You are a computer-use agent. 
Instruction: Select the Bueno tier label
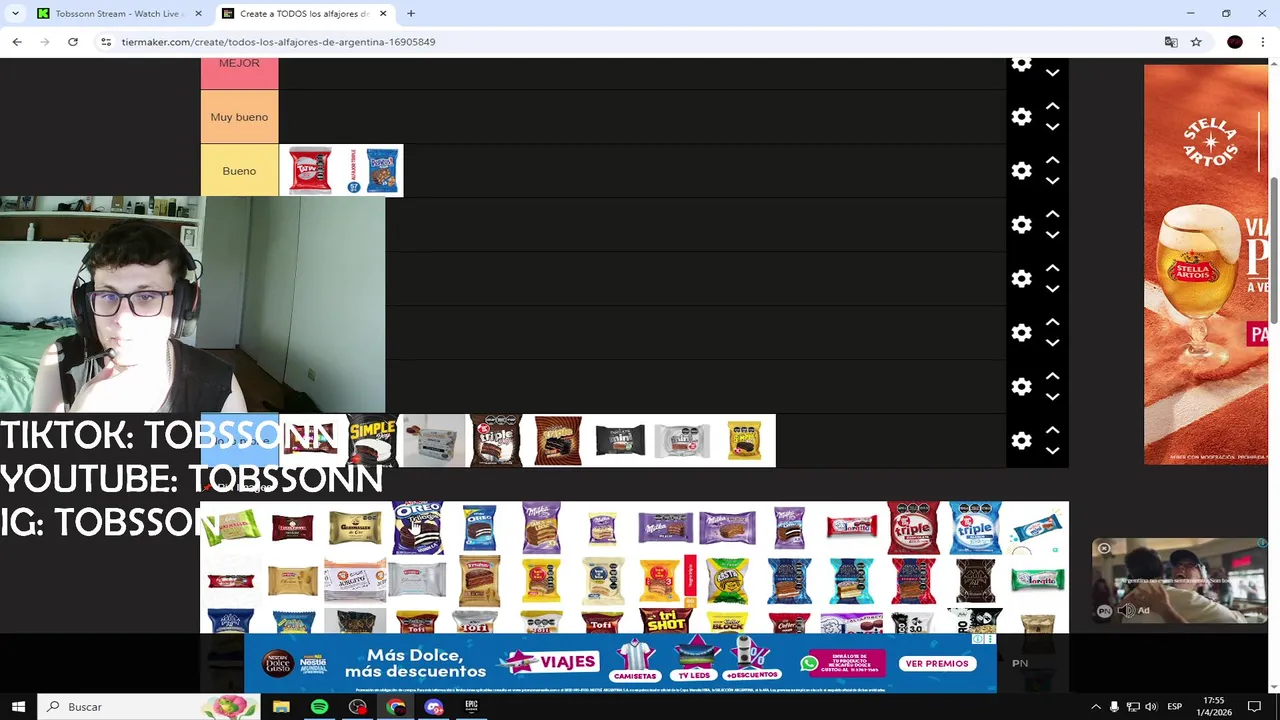tap(239, 171)
